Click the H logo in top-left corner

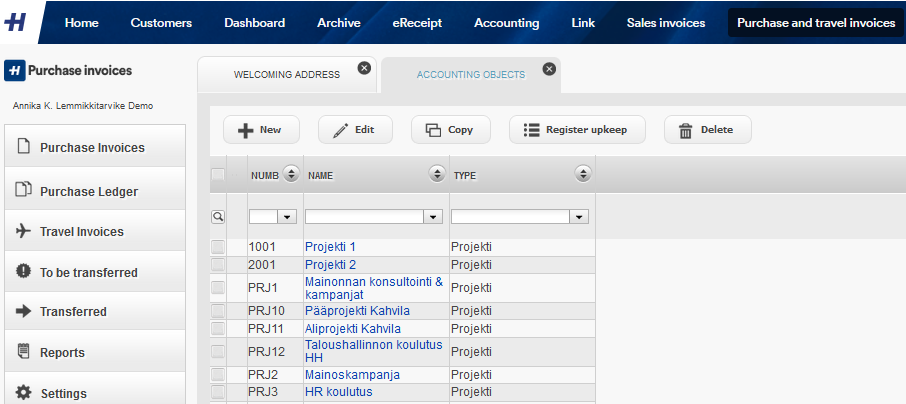(16, 23)
